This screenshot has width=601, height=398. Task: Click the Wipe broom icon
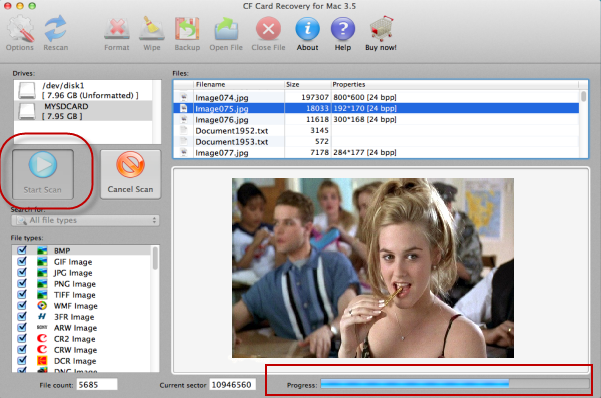coord(151,28)
